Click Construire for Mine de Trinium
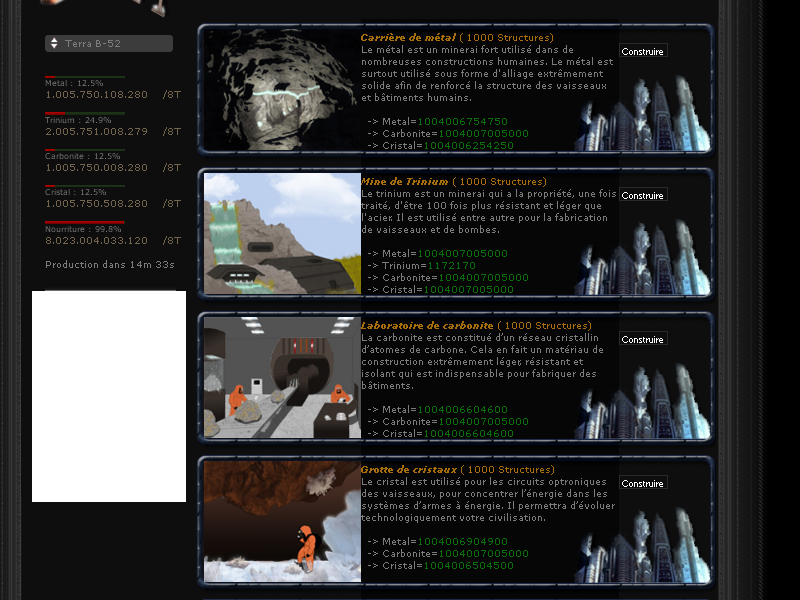800x600 pixels. click(642, 195)
